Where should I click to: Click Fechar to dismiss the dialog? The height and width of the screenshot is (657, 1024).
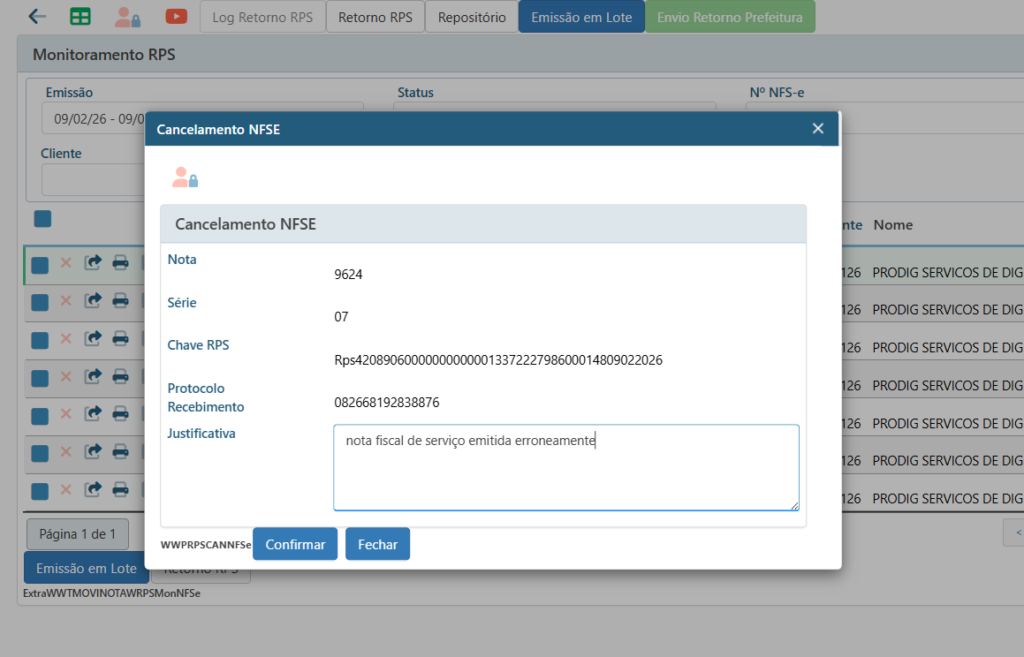(x=377, y=544)
